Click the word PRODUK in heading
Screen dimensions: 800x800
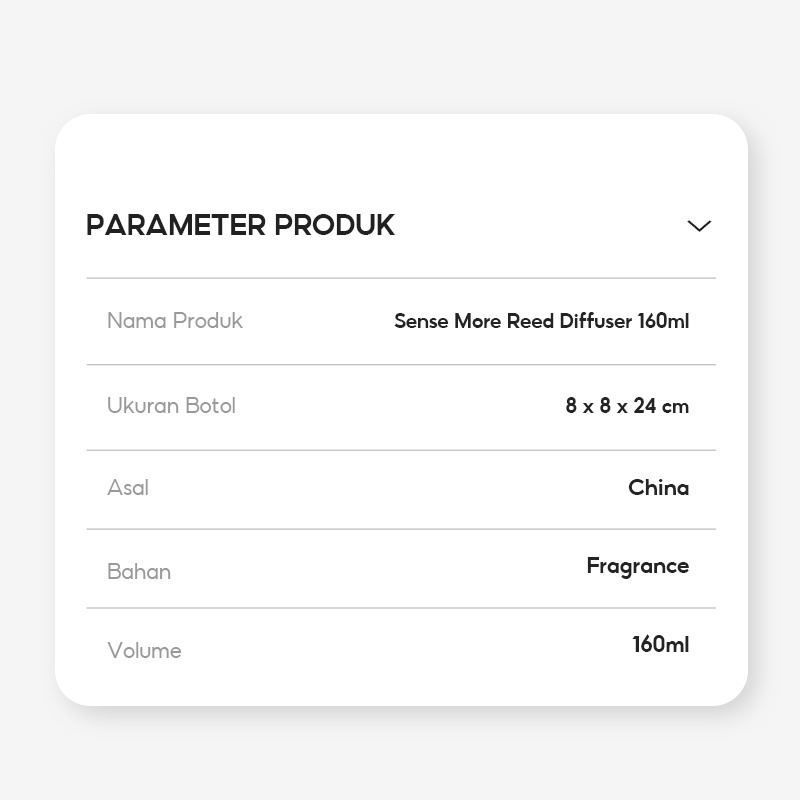coord(334,226)
